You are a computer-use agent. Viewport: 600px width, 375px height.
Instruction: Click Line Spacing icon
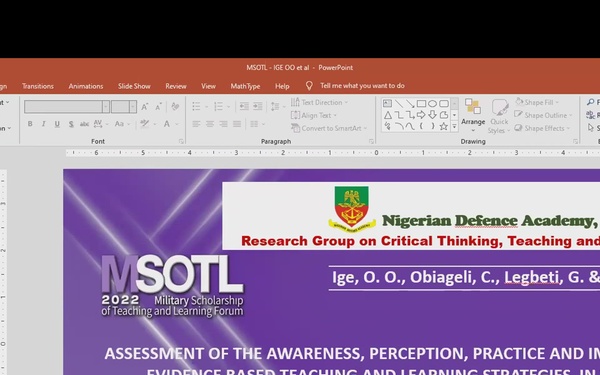[x=275, y=106]
